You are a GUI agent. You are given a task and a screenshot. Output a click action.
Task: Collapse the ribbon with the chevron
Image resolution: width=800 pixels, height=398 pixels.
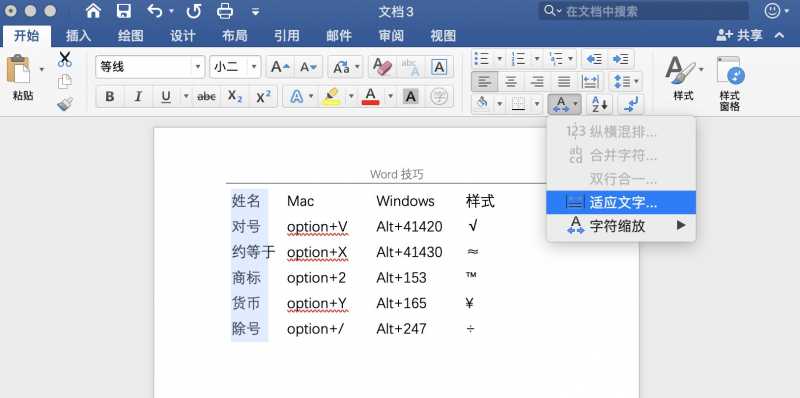[x=779, y=35]
